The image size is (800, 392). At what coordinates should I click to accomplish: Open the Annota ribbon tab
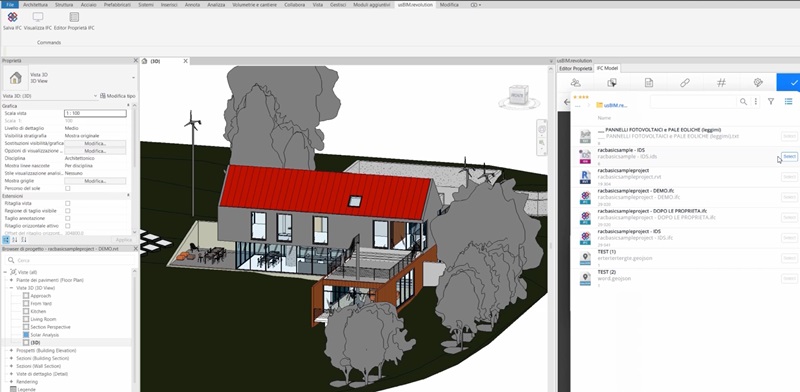tap(192, 5)
